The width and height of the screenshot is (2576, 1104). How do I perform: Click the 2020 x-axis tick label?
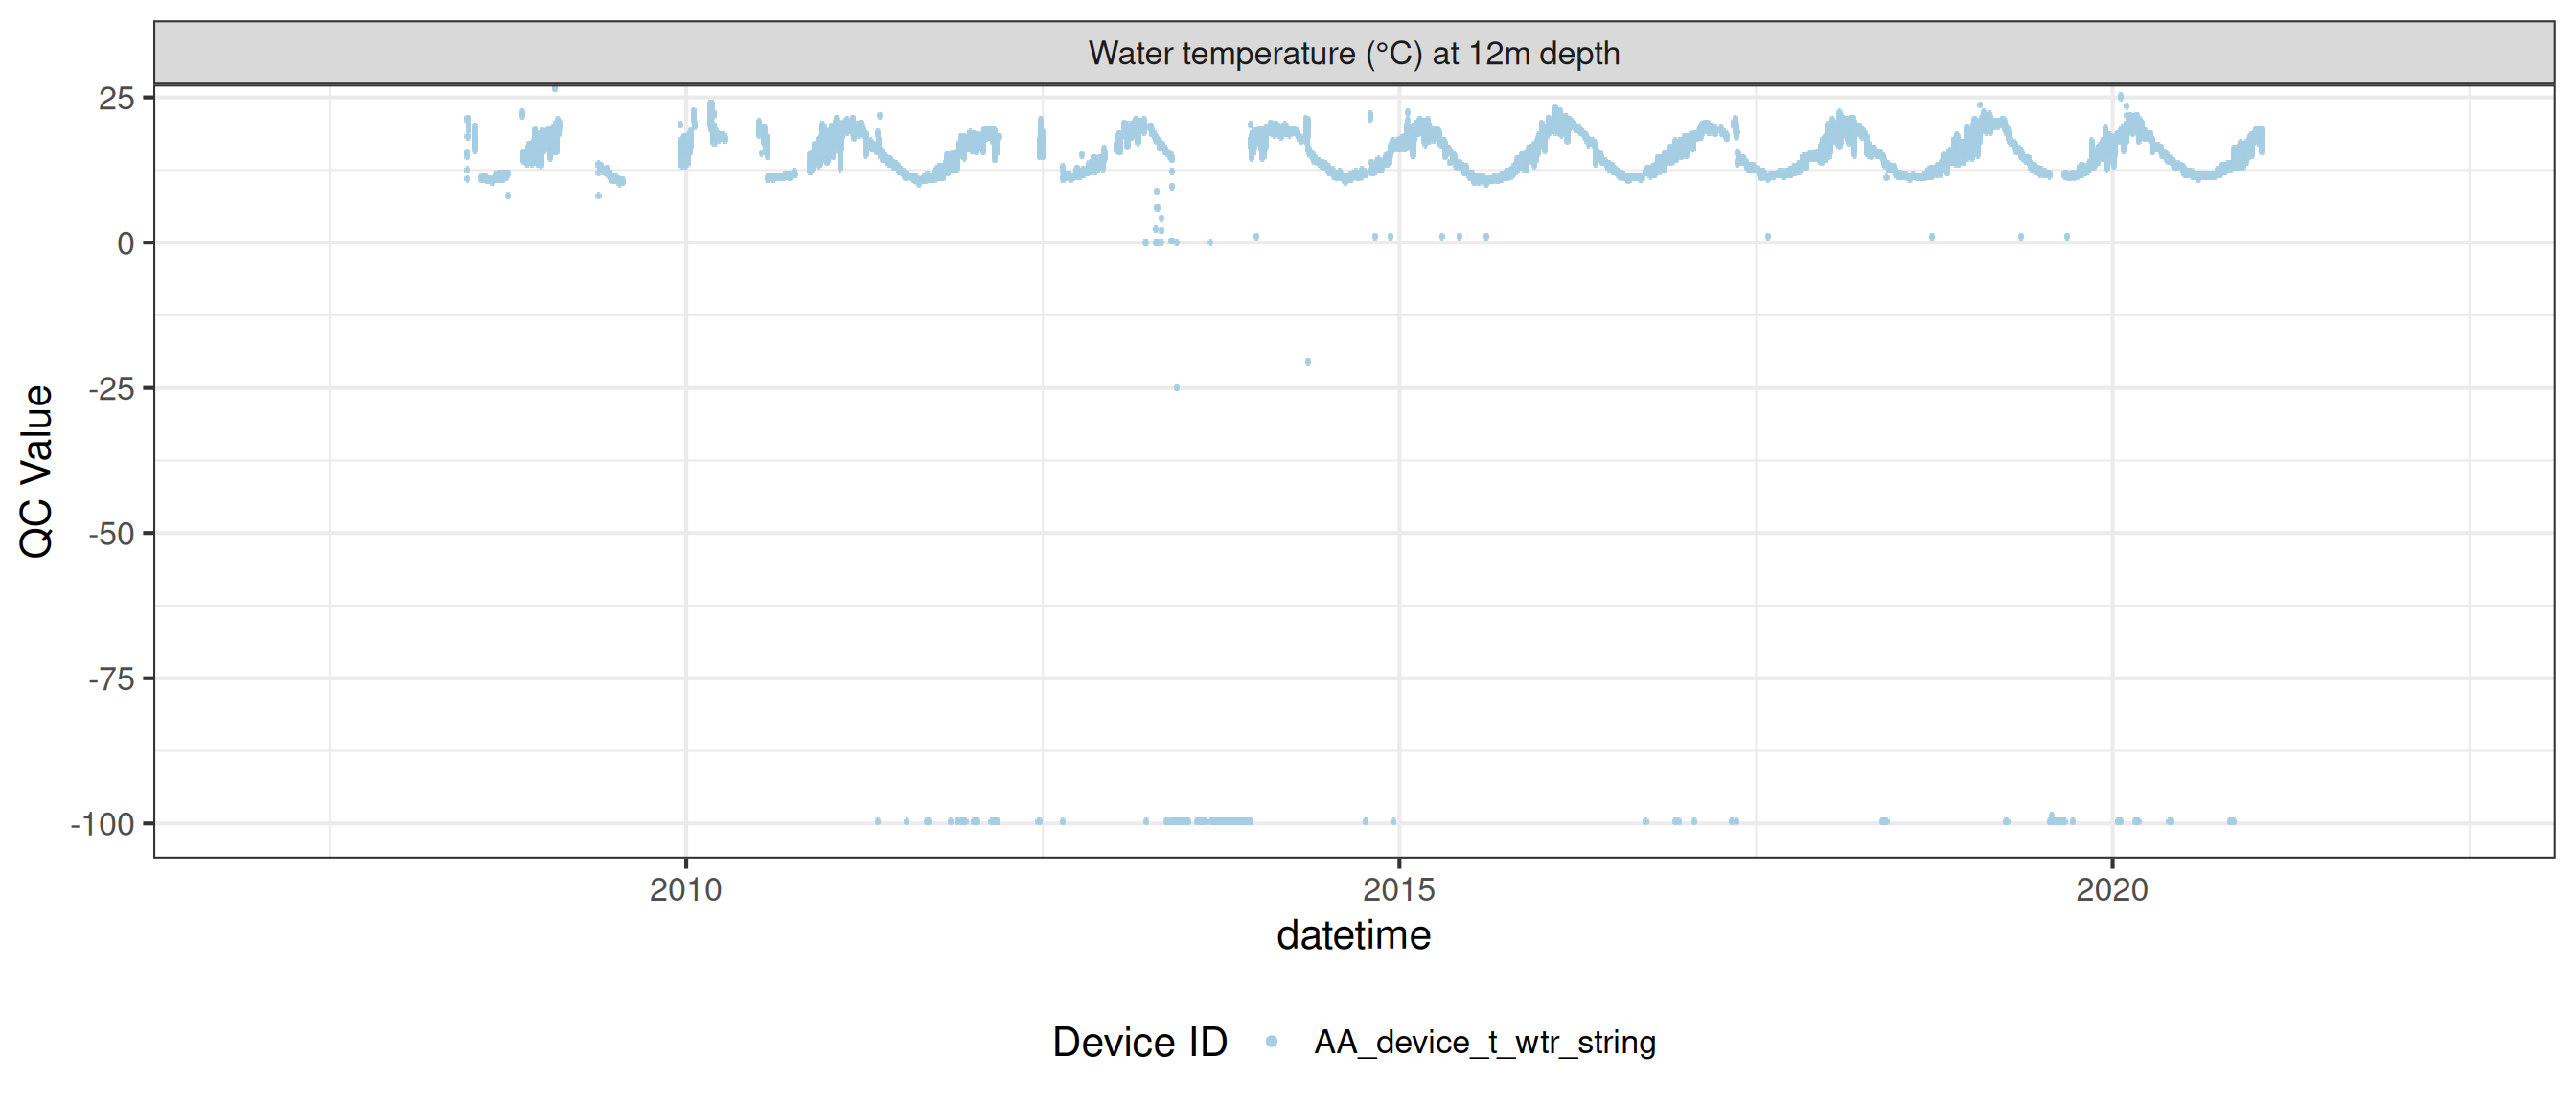[2111, 889]
